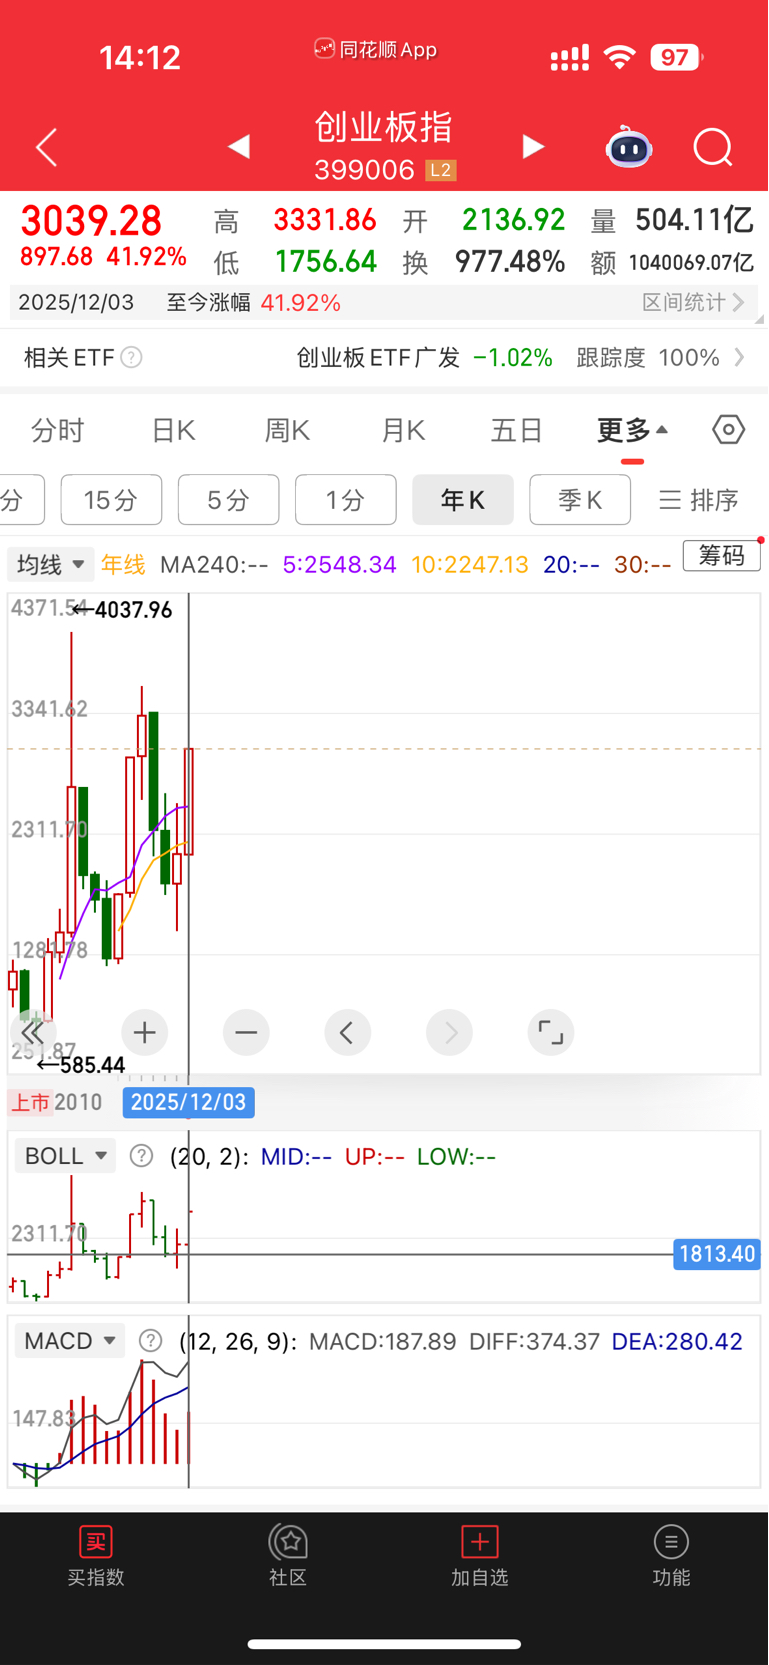Zoom in chart with plus button
This screenshot has width=769, height=1665.
click(x=144, y=1032)
